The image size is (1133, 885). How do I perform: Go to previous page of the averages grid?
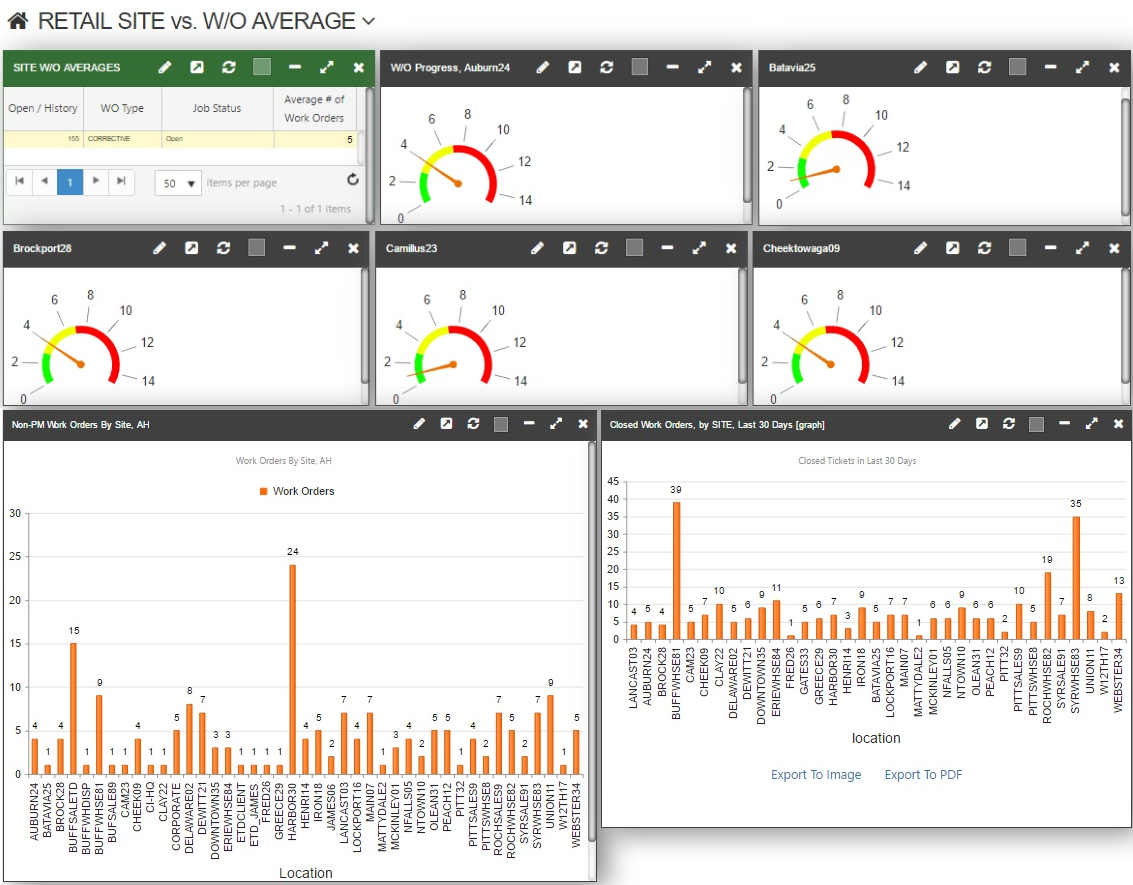tap(45, 181)
